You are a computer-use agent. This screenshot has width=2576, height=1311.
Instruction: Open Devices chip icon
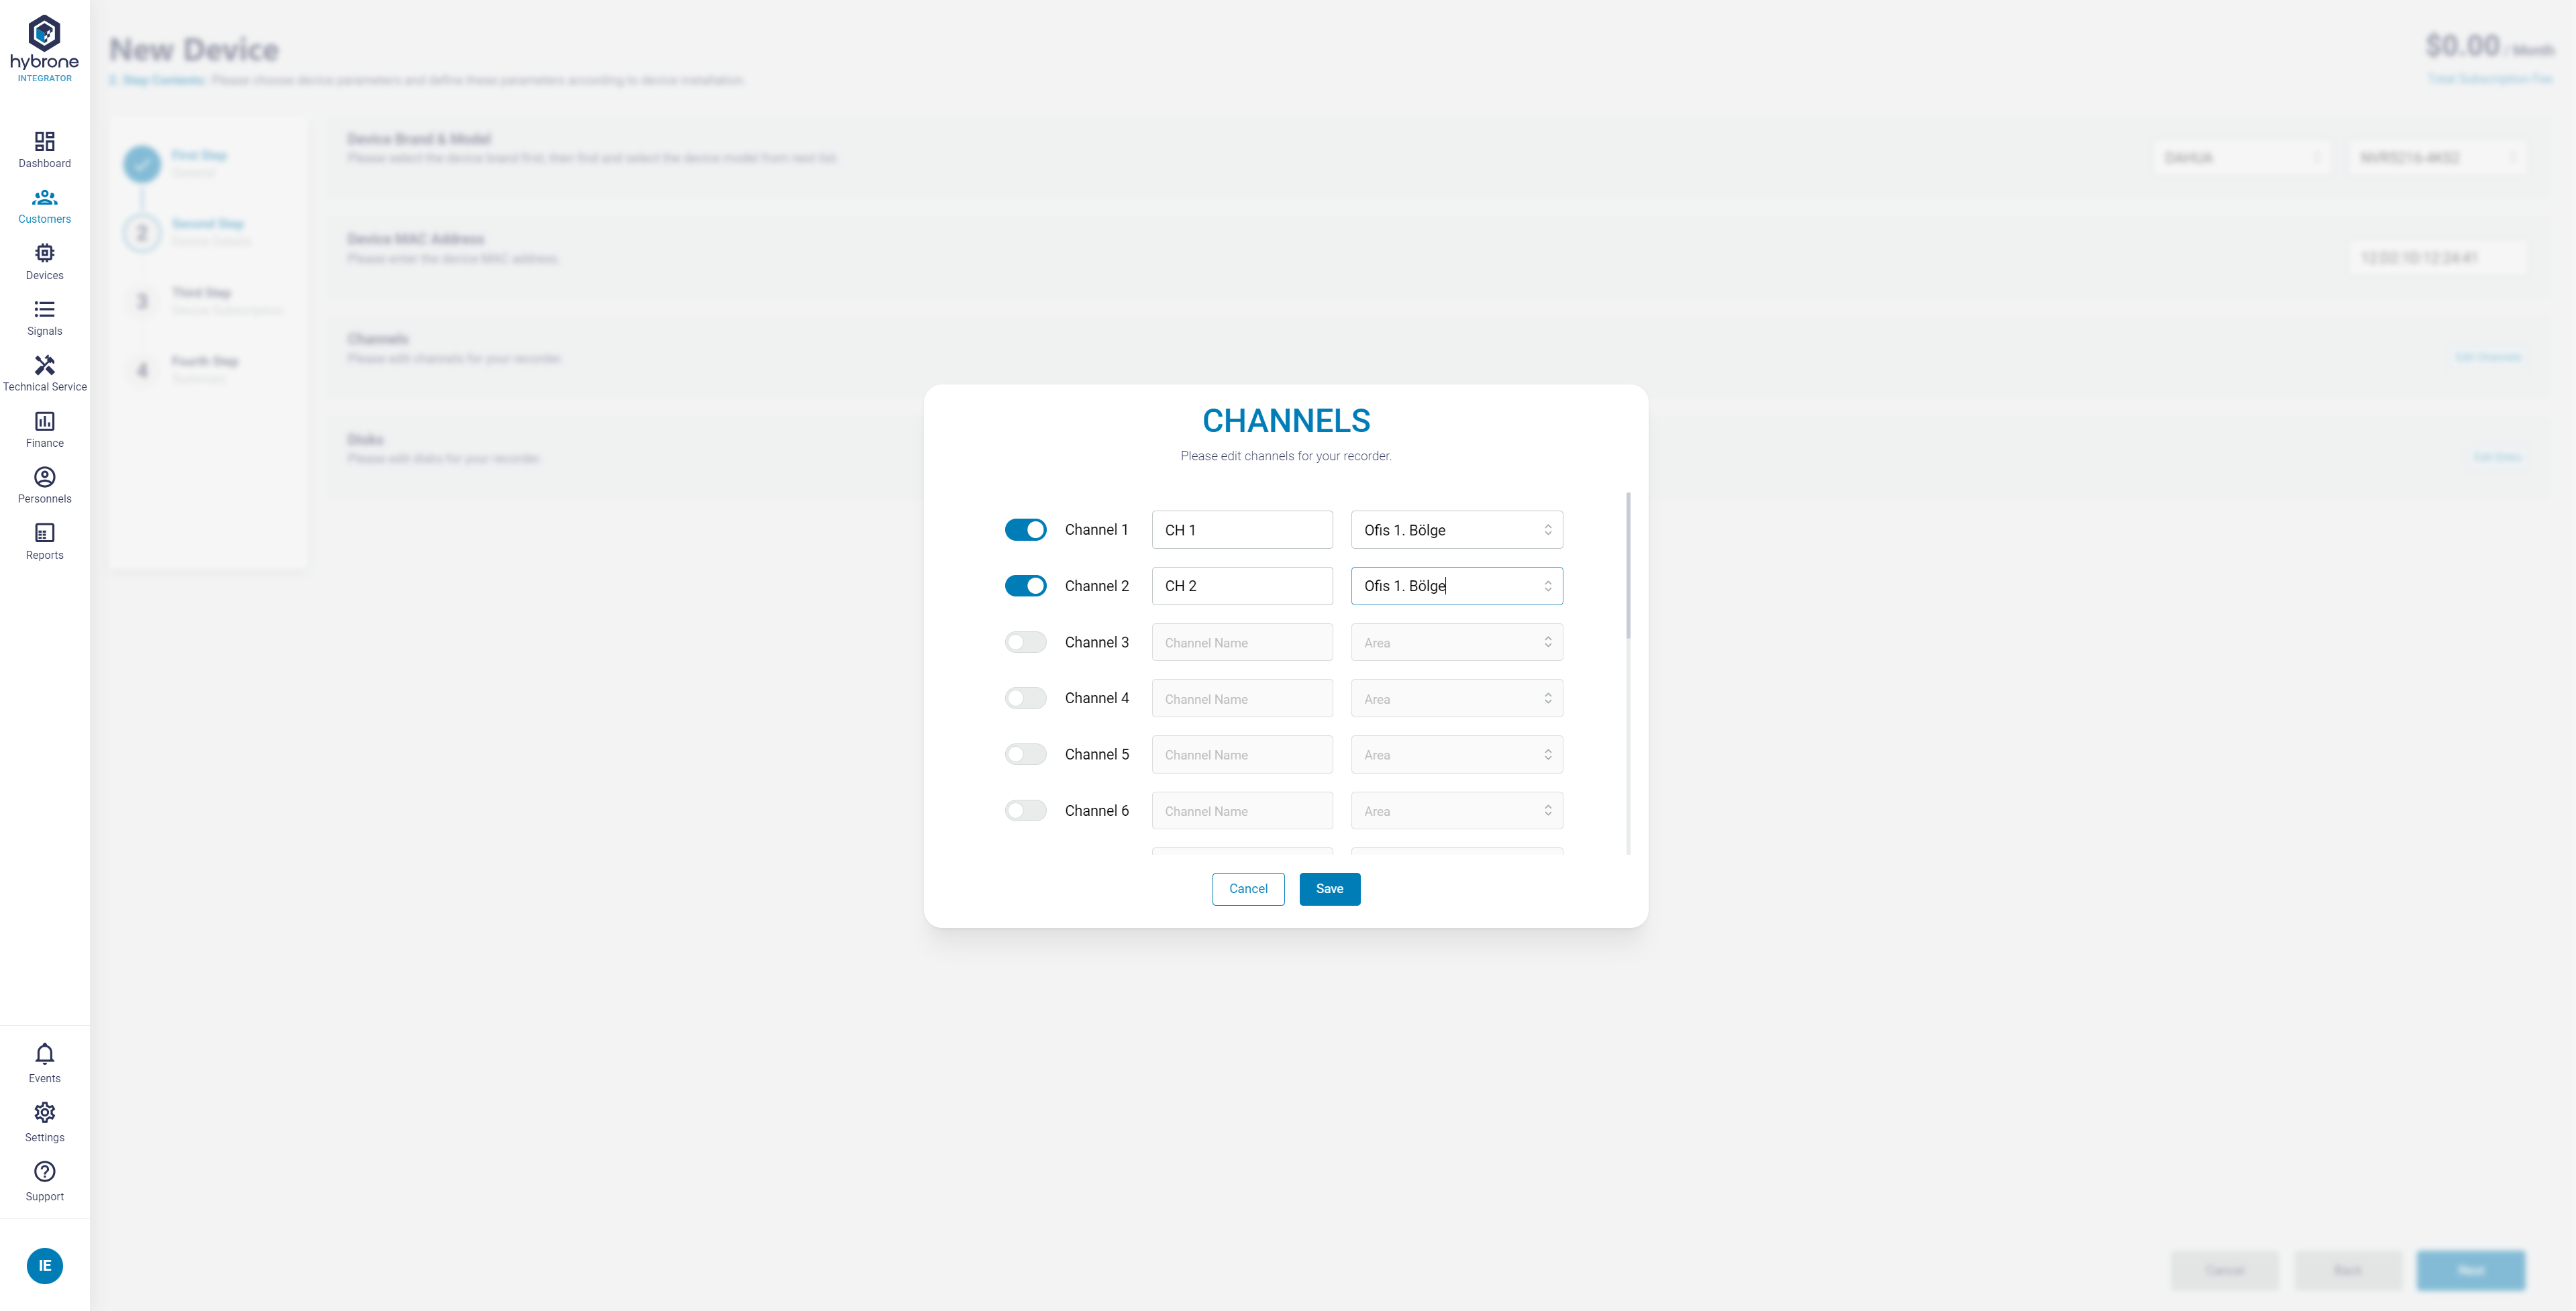pyautogui.click(x=44, y=253)
